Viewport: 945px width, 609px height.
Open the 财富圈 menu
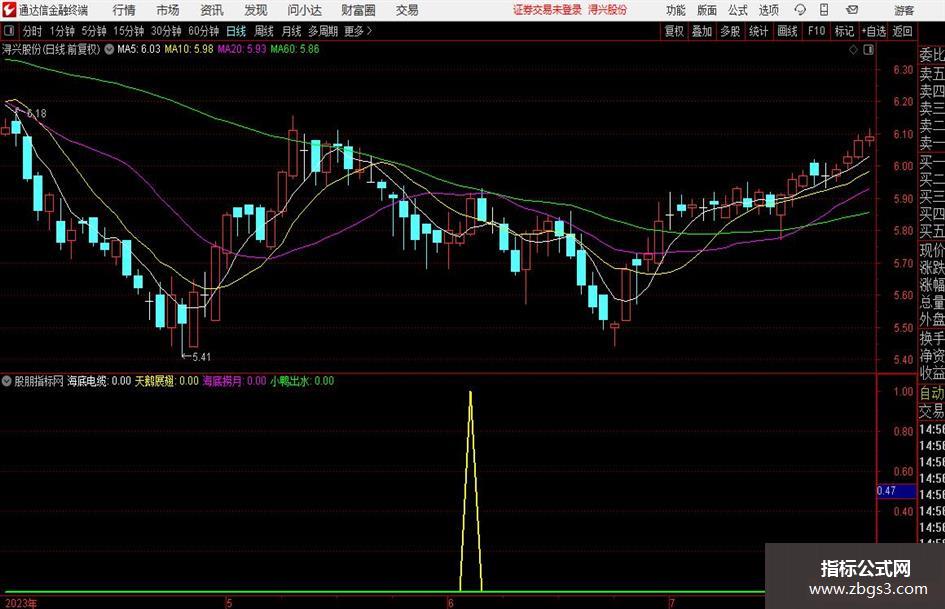click(358, 10)
